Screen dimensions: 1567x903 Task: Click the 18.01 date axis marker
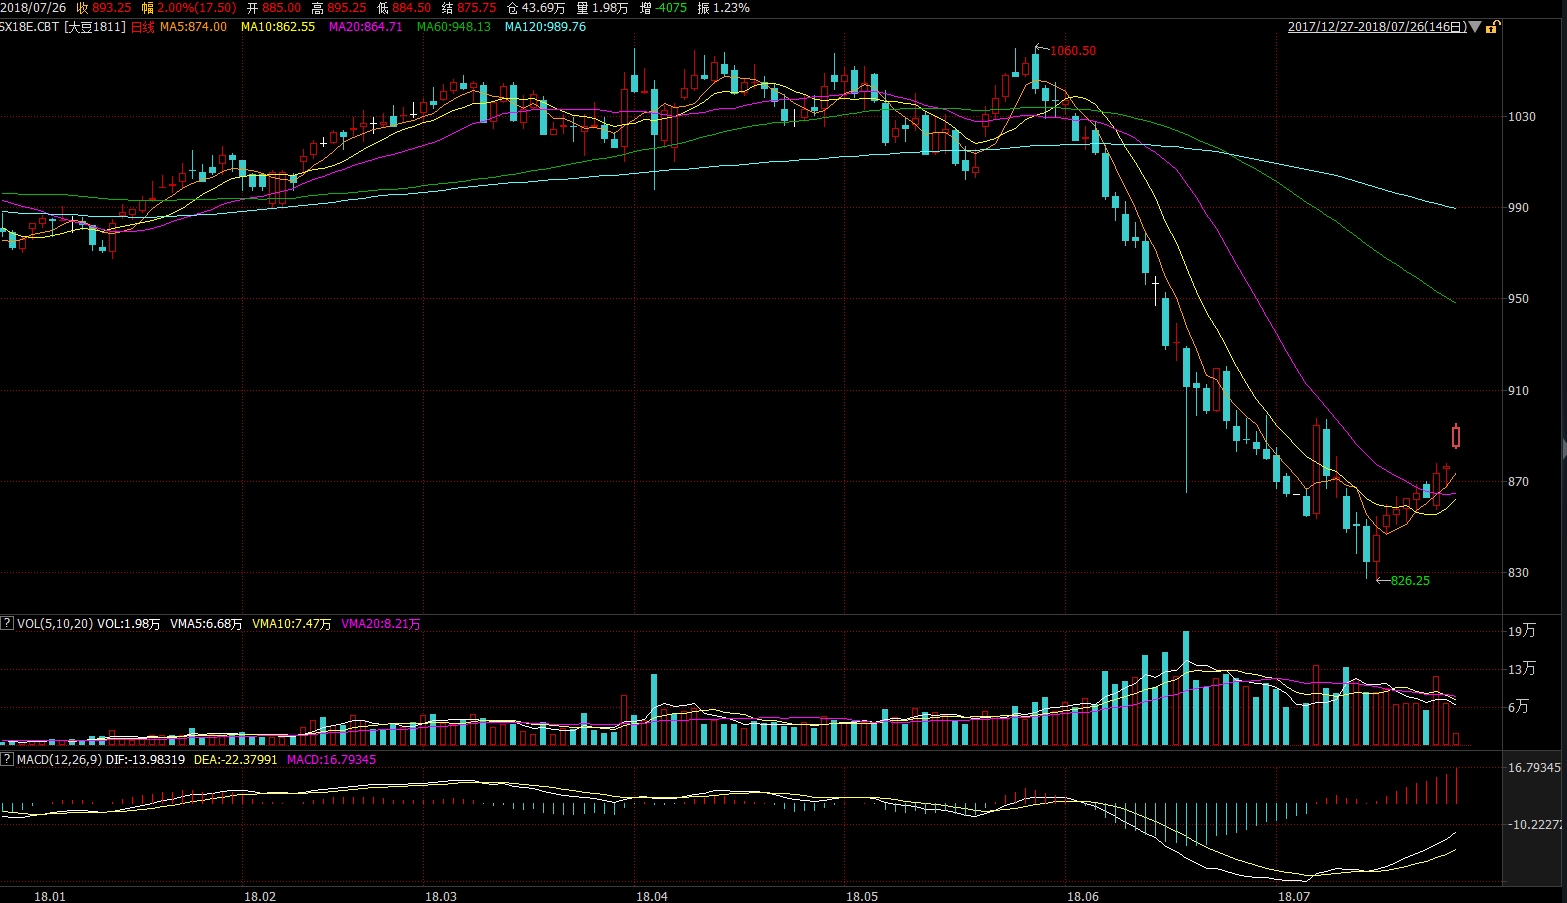[x=50, y=896]
